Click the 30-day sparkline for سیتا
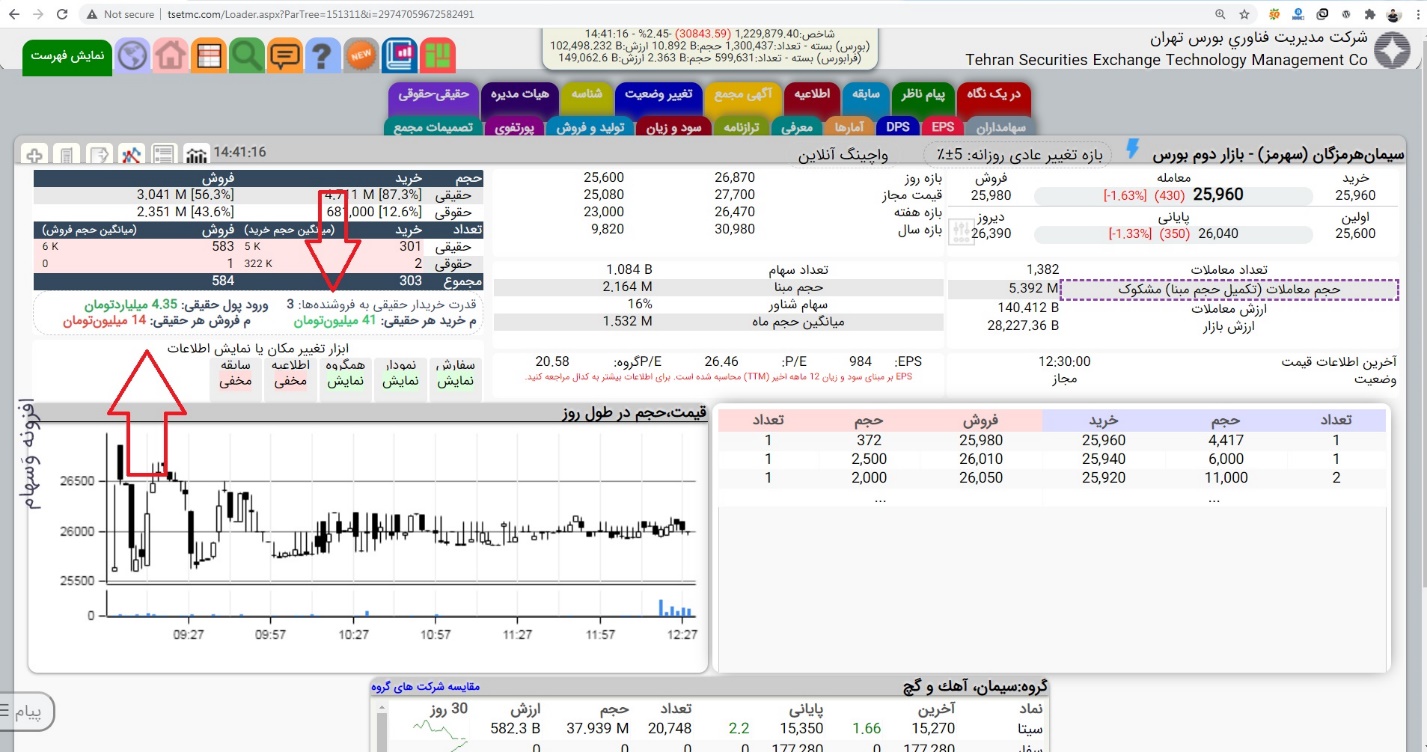1427x752 pixels. 440,728
